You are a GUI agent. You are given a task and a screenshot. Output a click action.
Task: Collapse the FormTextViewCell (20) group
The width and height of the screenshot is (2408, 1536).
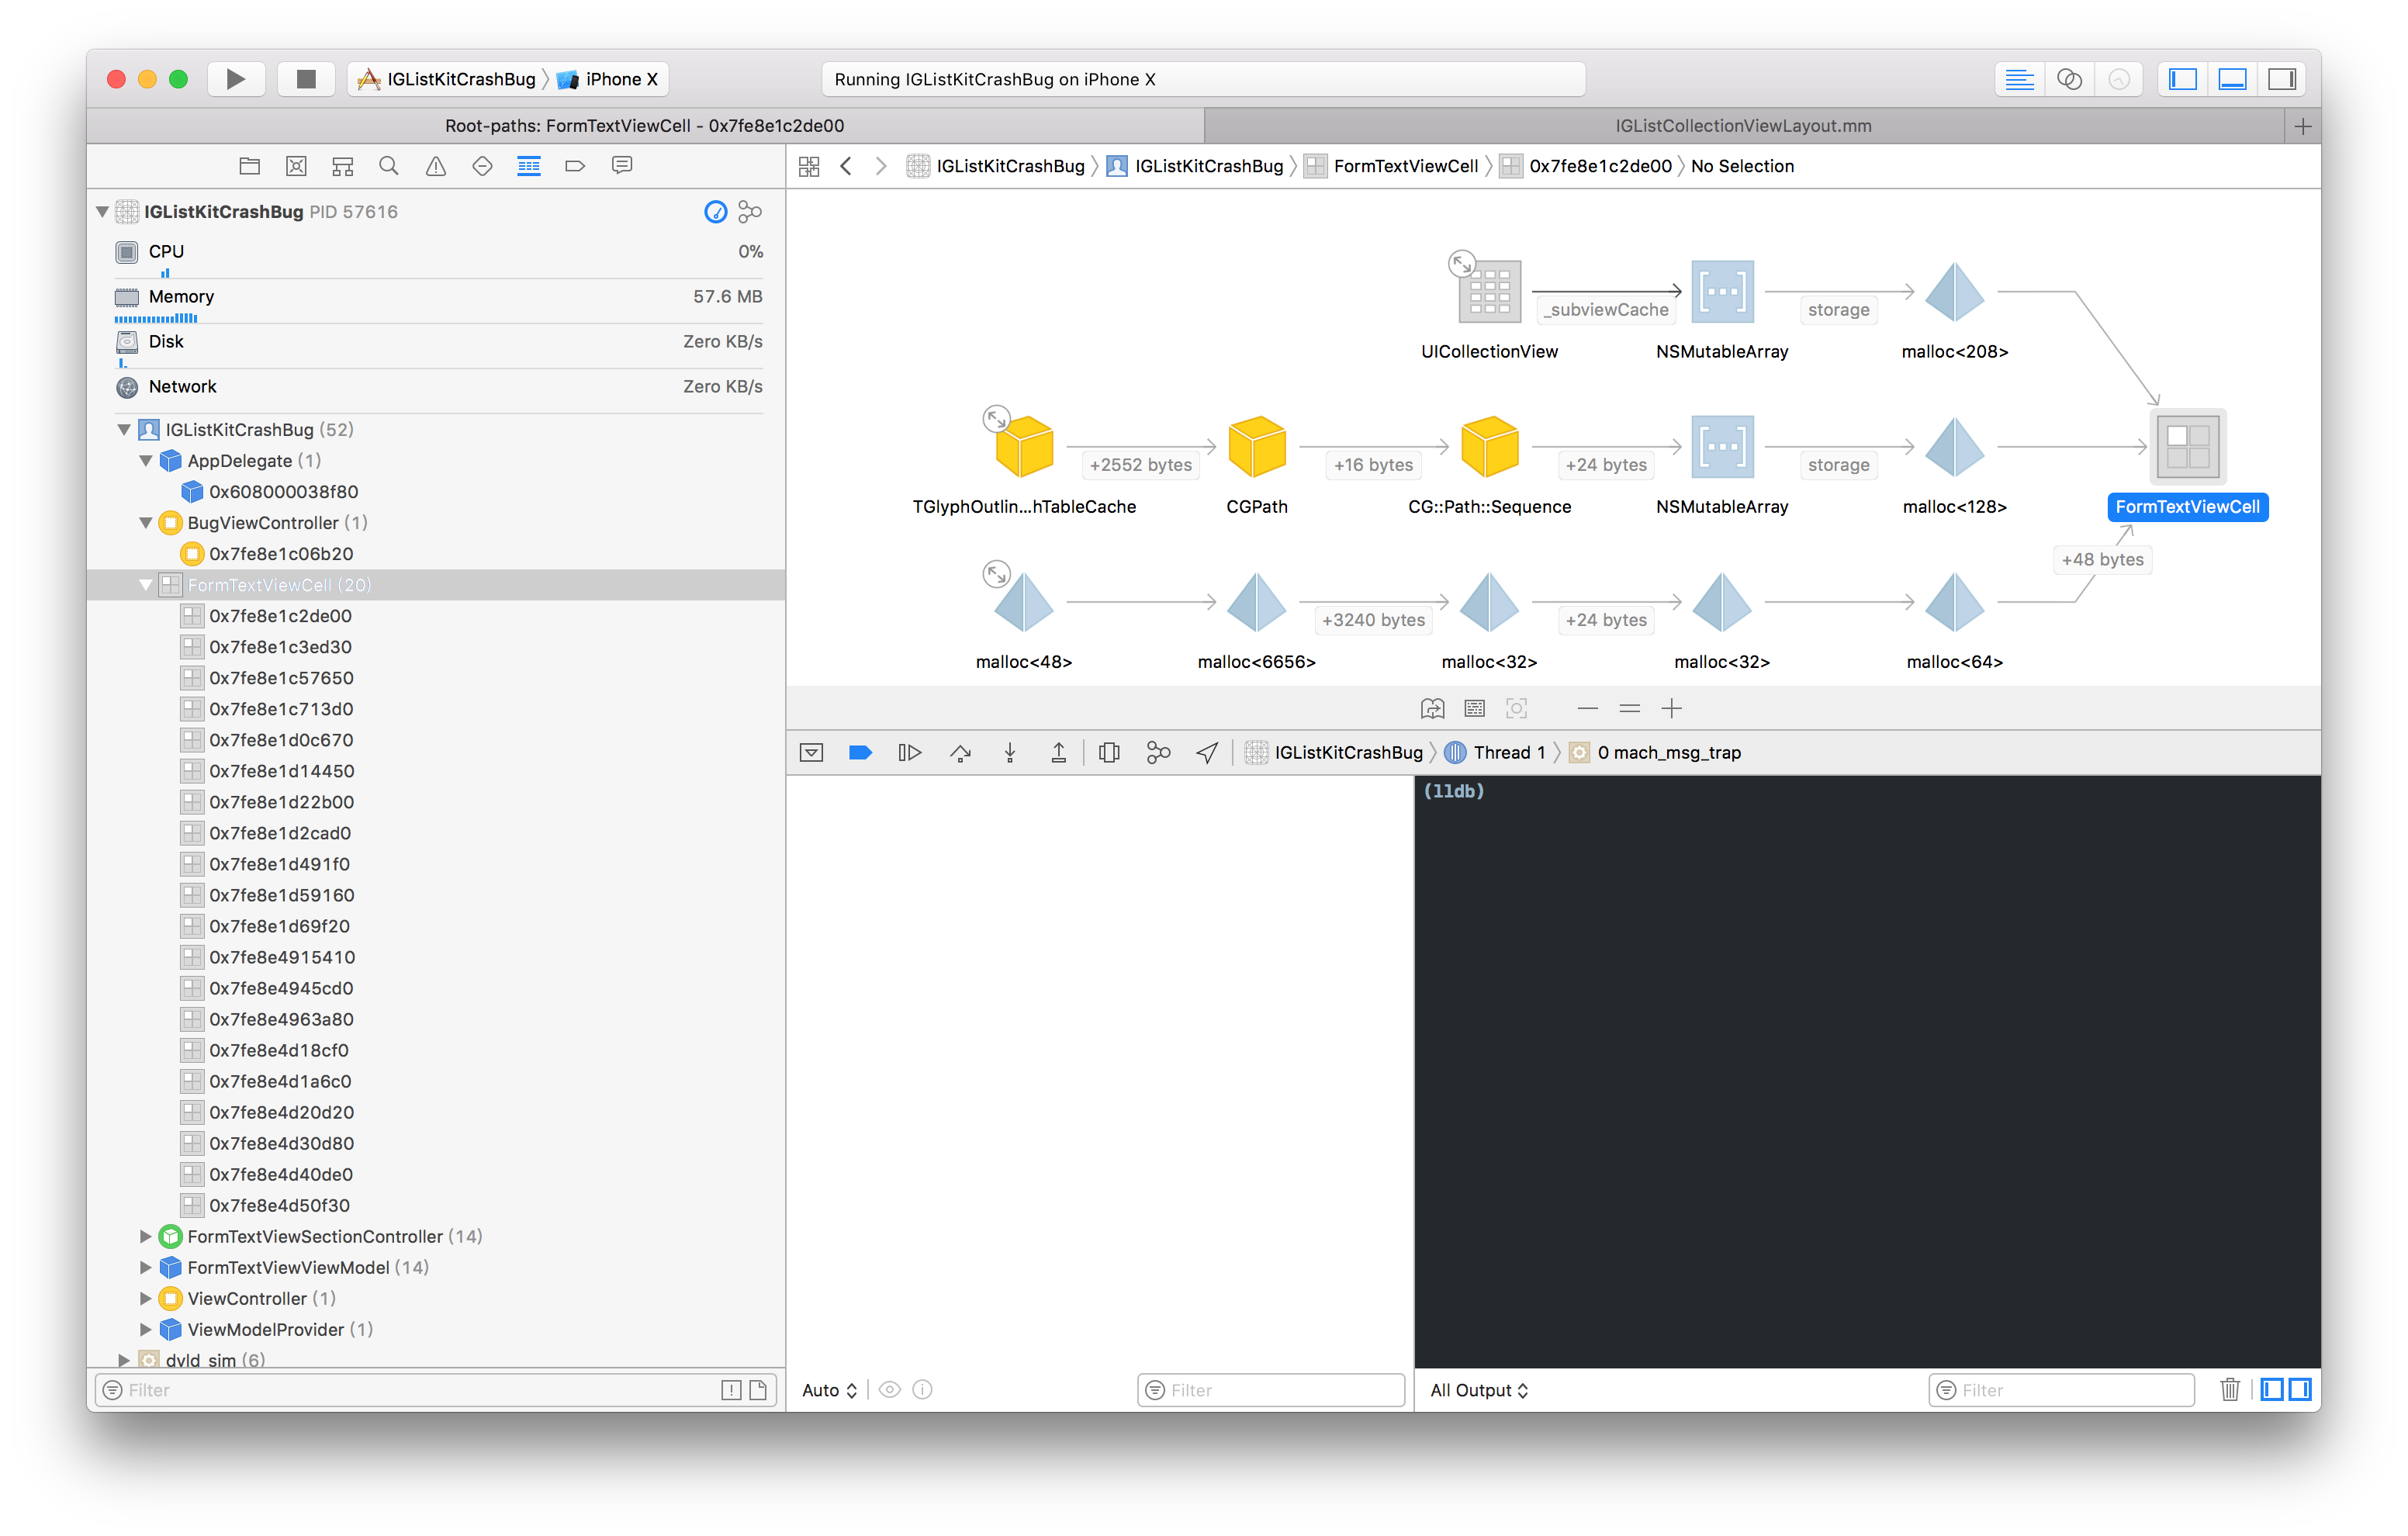pyautogui.click(x=146, y=585)
